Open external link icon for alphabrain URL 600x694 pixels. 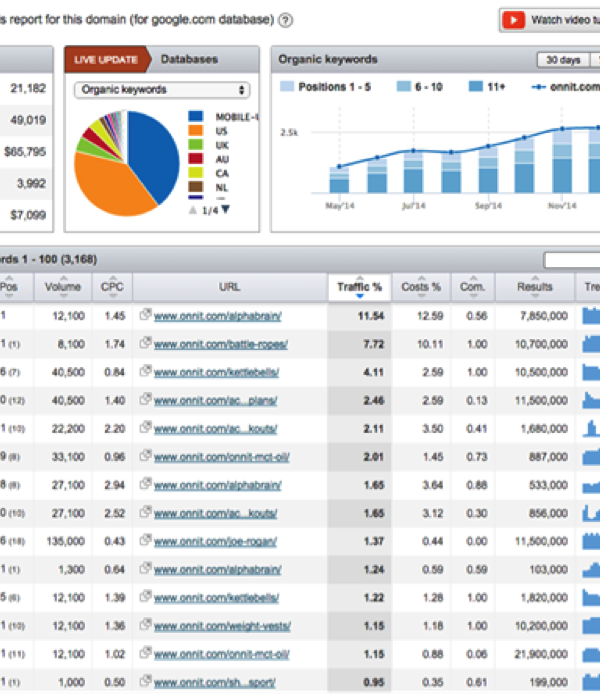[145, 316]
